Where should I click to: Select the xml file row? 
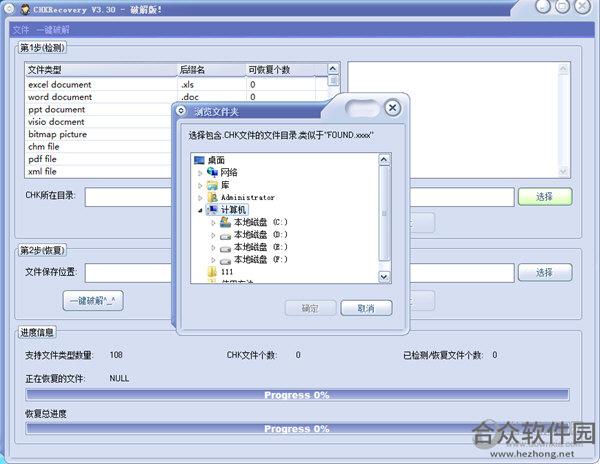[x=99, y=171]
